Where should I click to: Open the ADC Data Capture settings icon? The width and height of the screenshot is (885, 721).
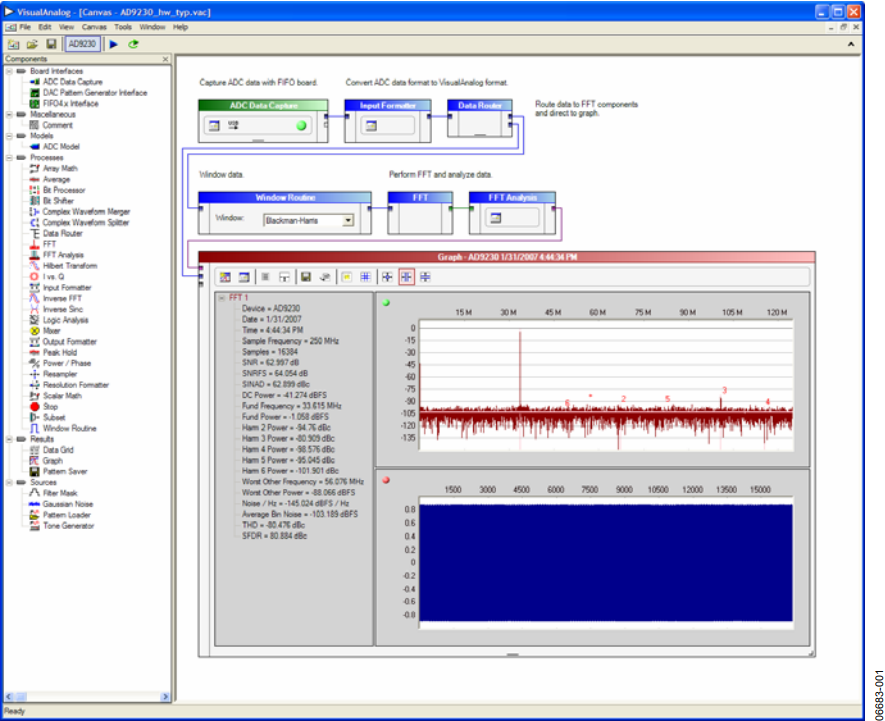[x=214, y=125]
